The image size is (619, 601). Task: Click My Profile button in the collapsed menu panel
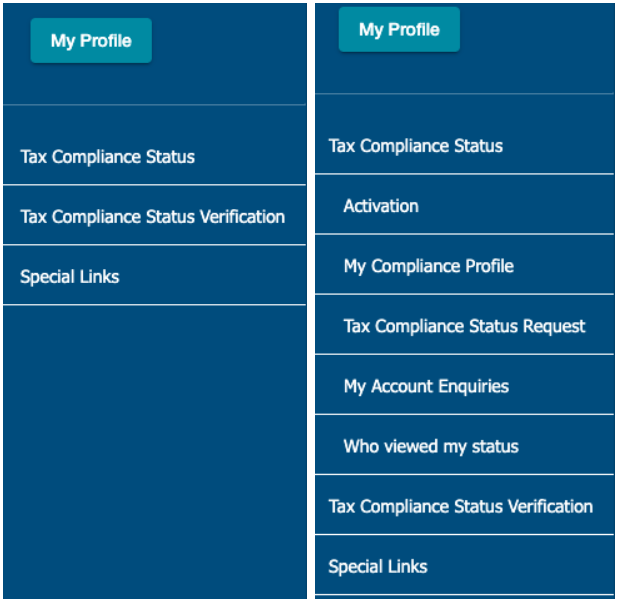click(91, 41)
